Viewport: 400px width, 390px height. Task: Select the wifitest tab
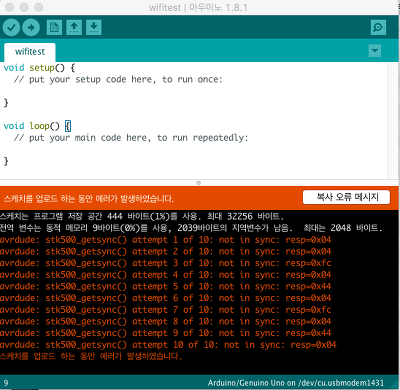coord(30,52)
